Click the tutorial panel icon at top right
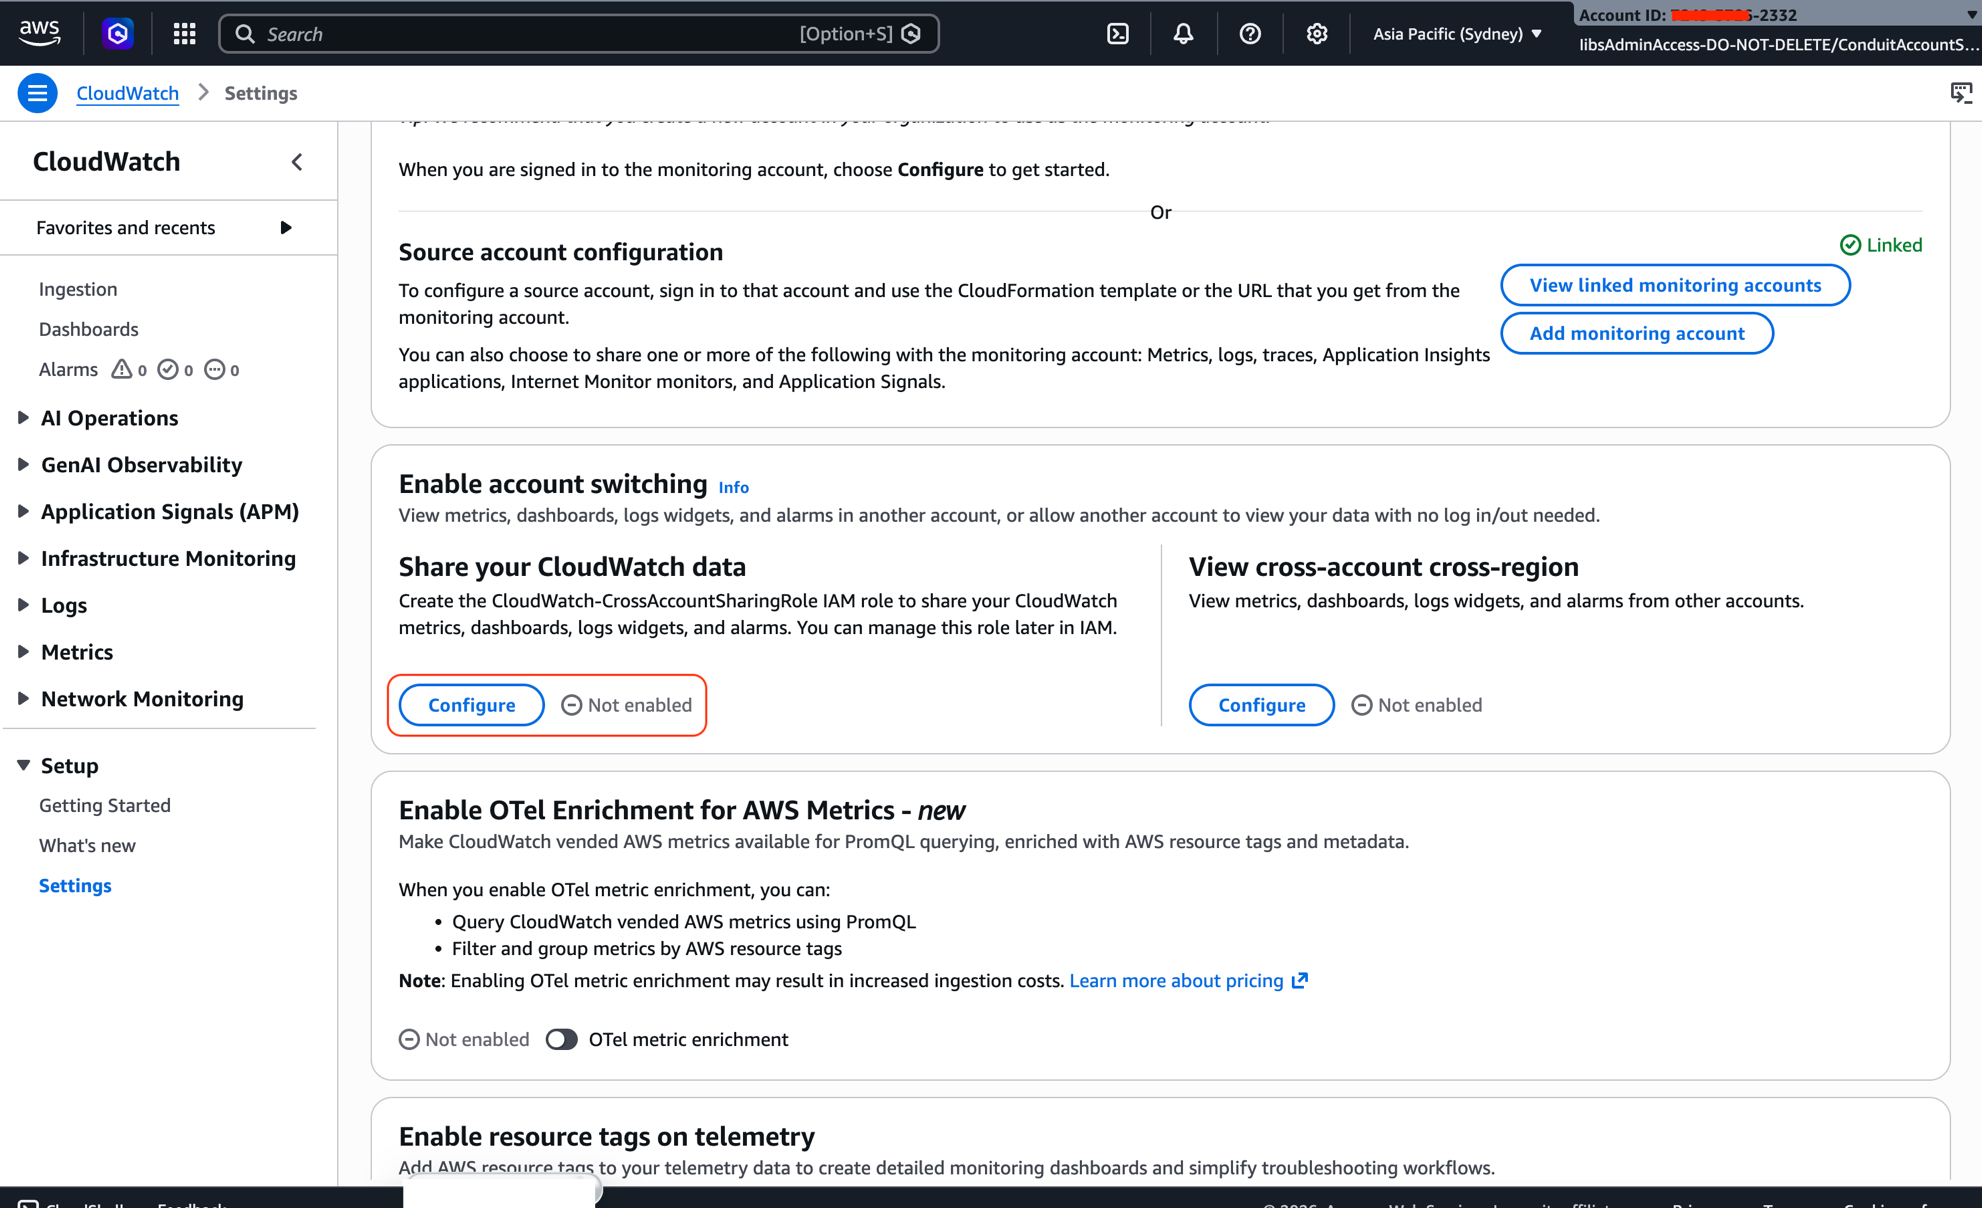The image size is (1982, 1208). pos(1961,93)
